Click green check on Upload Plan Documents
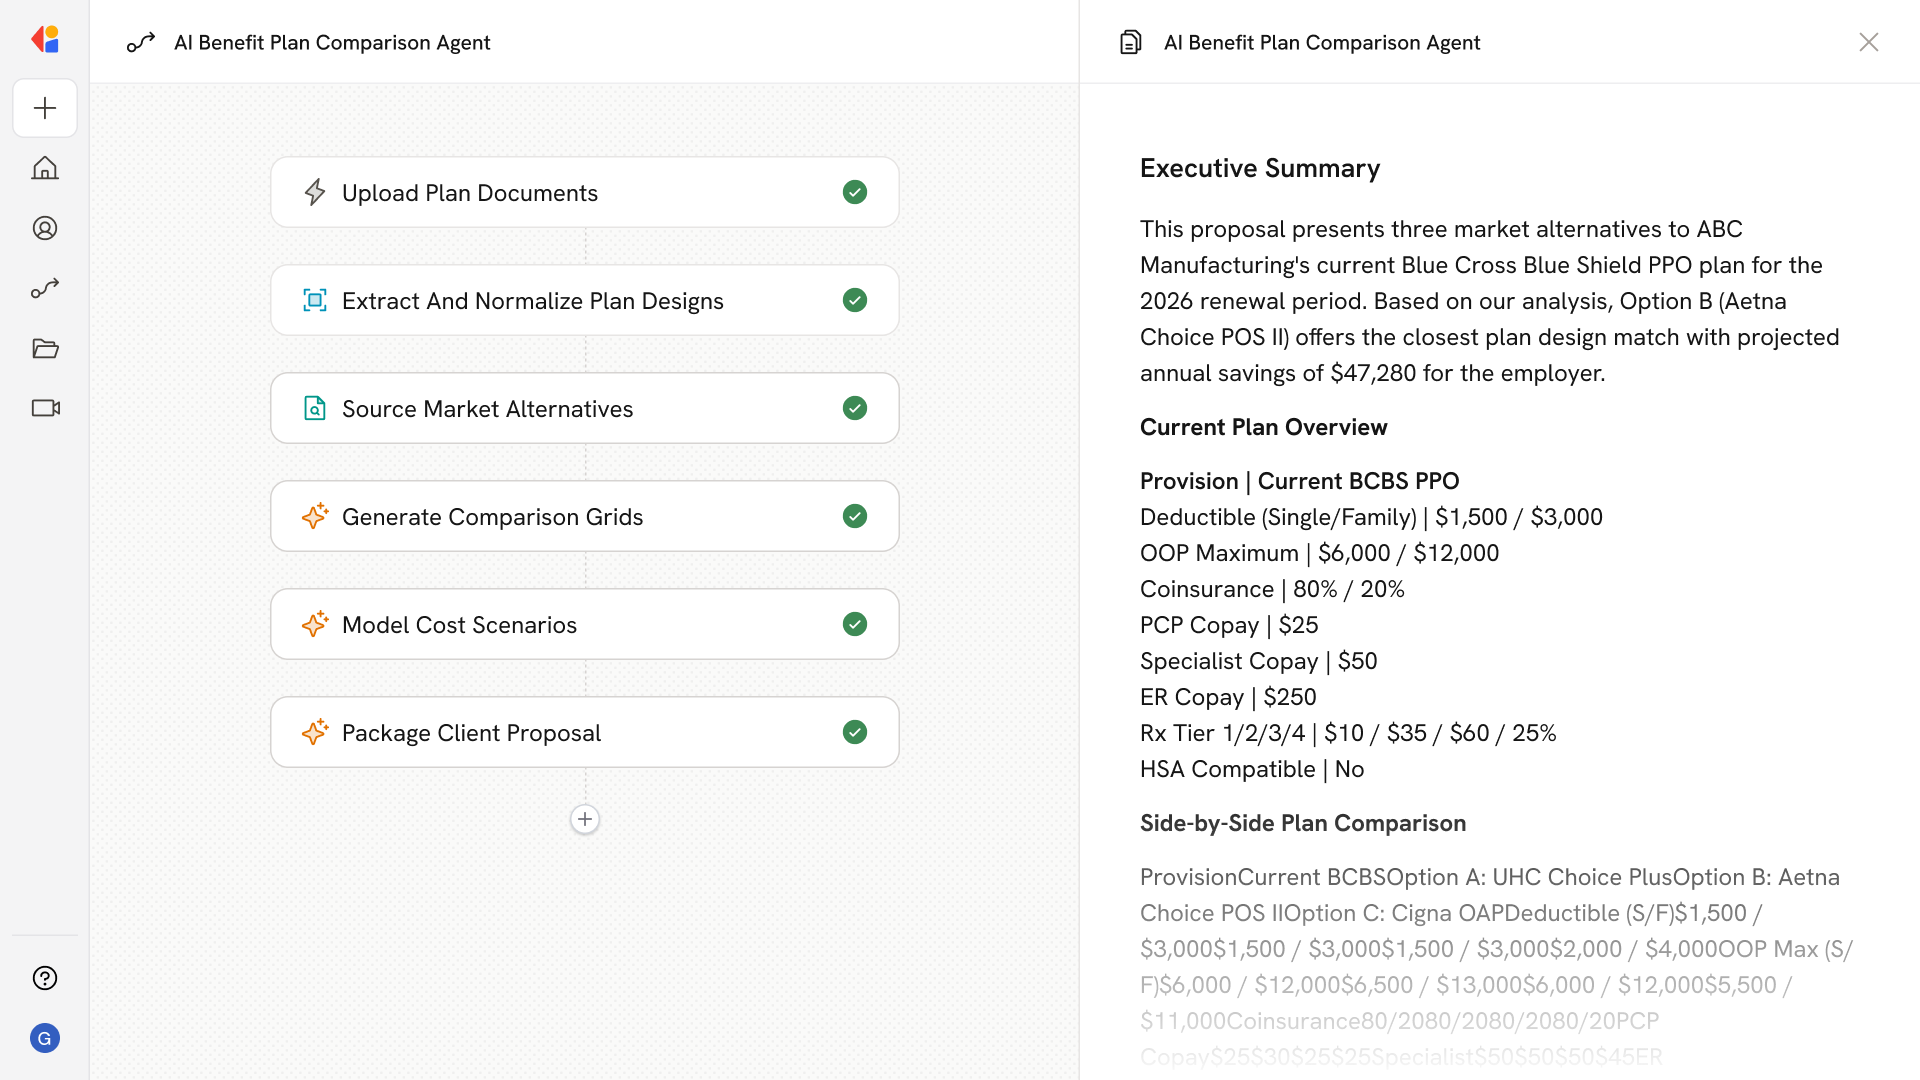The height and width of the screenshot is (1080, 1920). coord(854,192)
